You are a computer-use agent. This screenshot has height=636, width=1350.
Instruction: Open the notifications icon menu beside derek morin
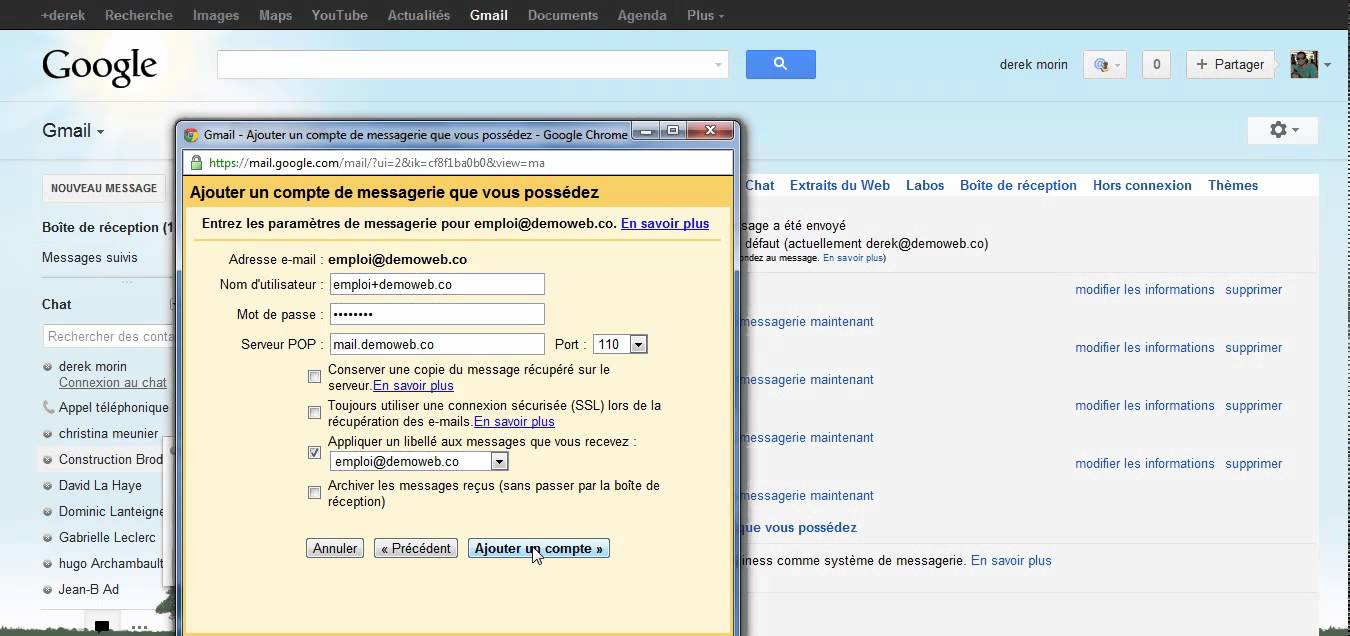pos(1104,65)
